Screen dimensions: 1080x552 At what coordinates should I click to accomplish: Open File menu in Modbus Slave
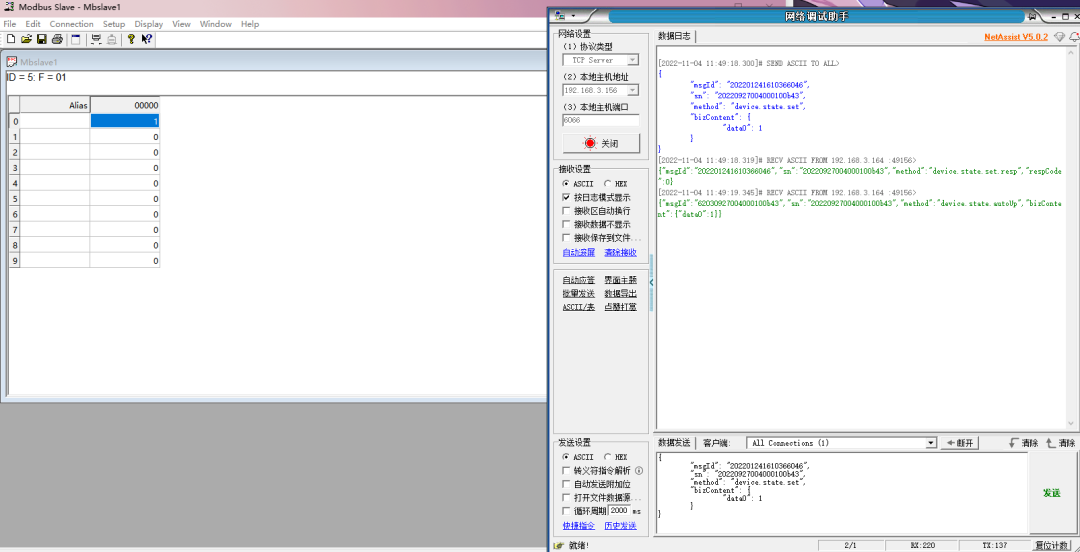pyautogui.click(x=10, y=24)
